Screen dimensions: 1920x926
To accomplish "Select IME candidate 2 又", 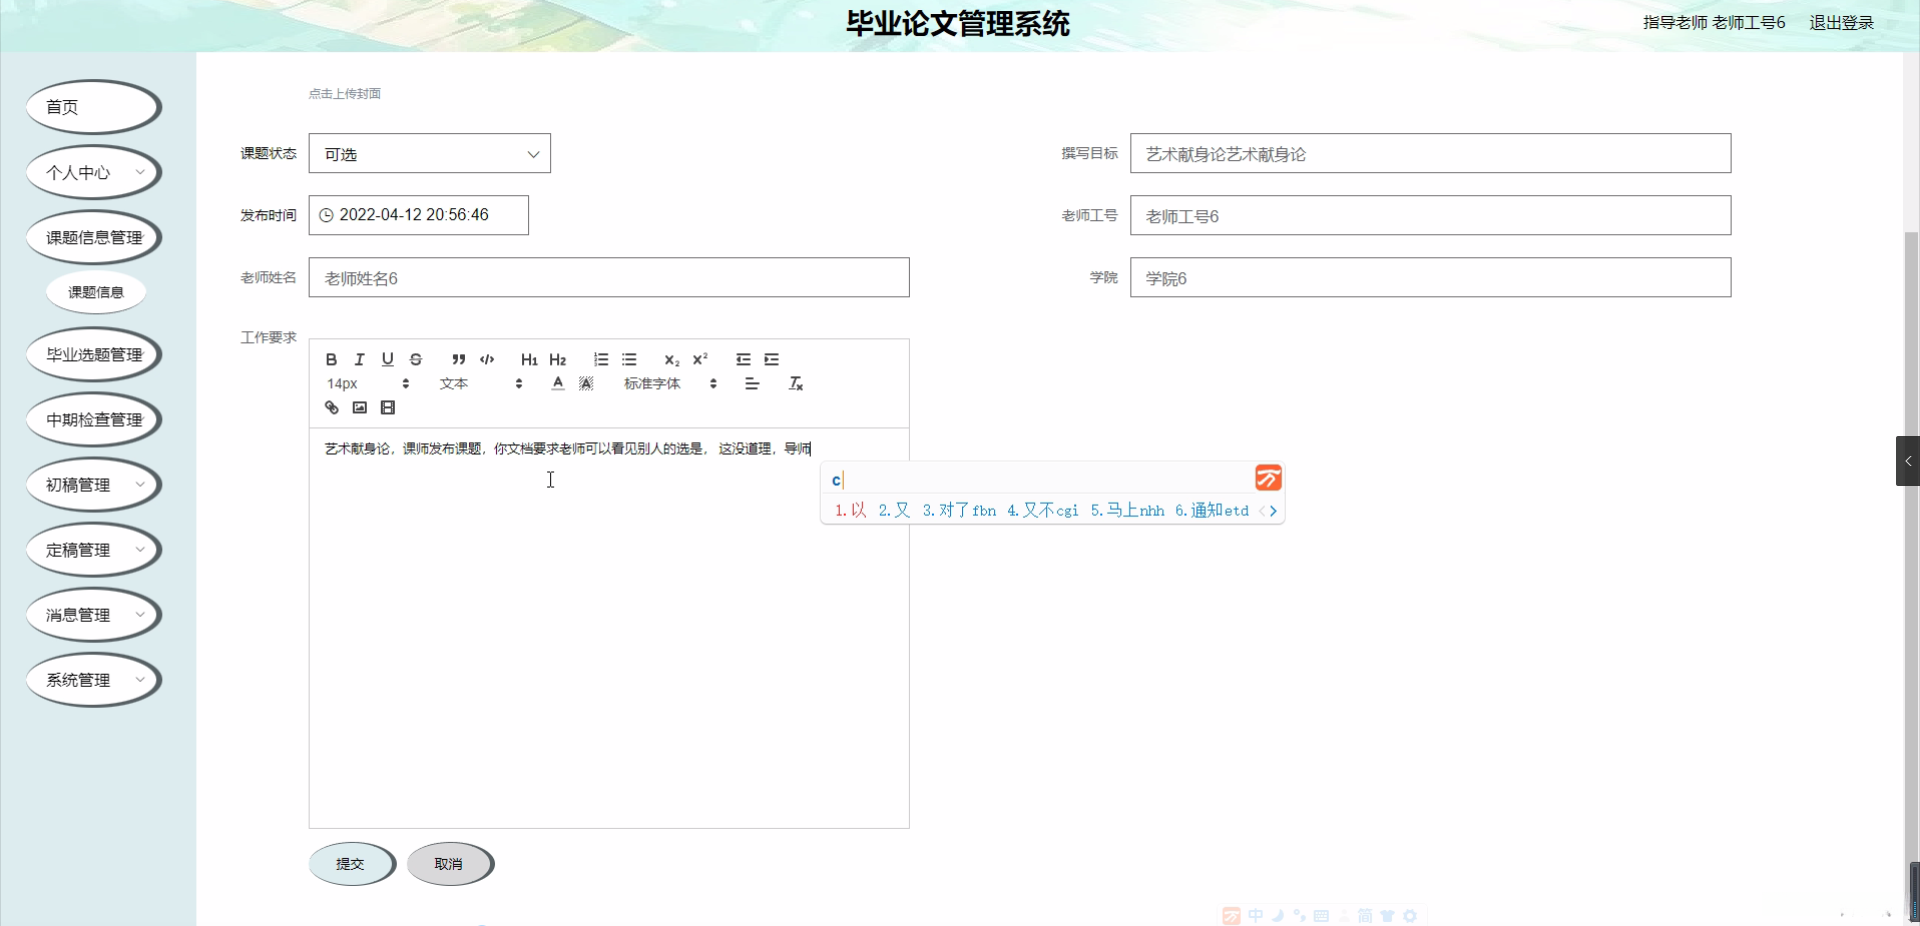I will click(894, 511).
